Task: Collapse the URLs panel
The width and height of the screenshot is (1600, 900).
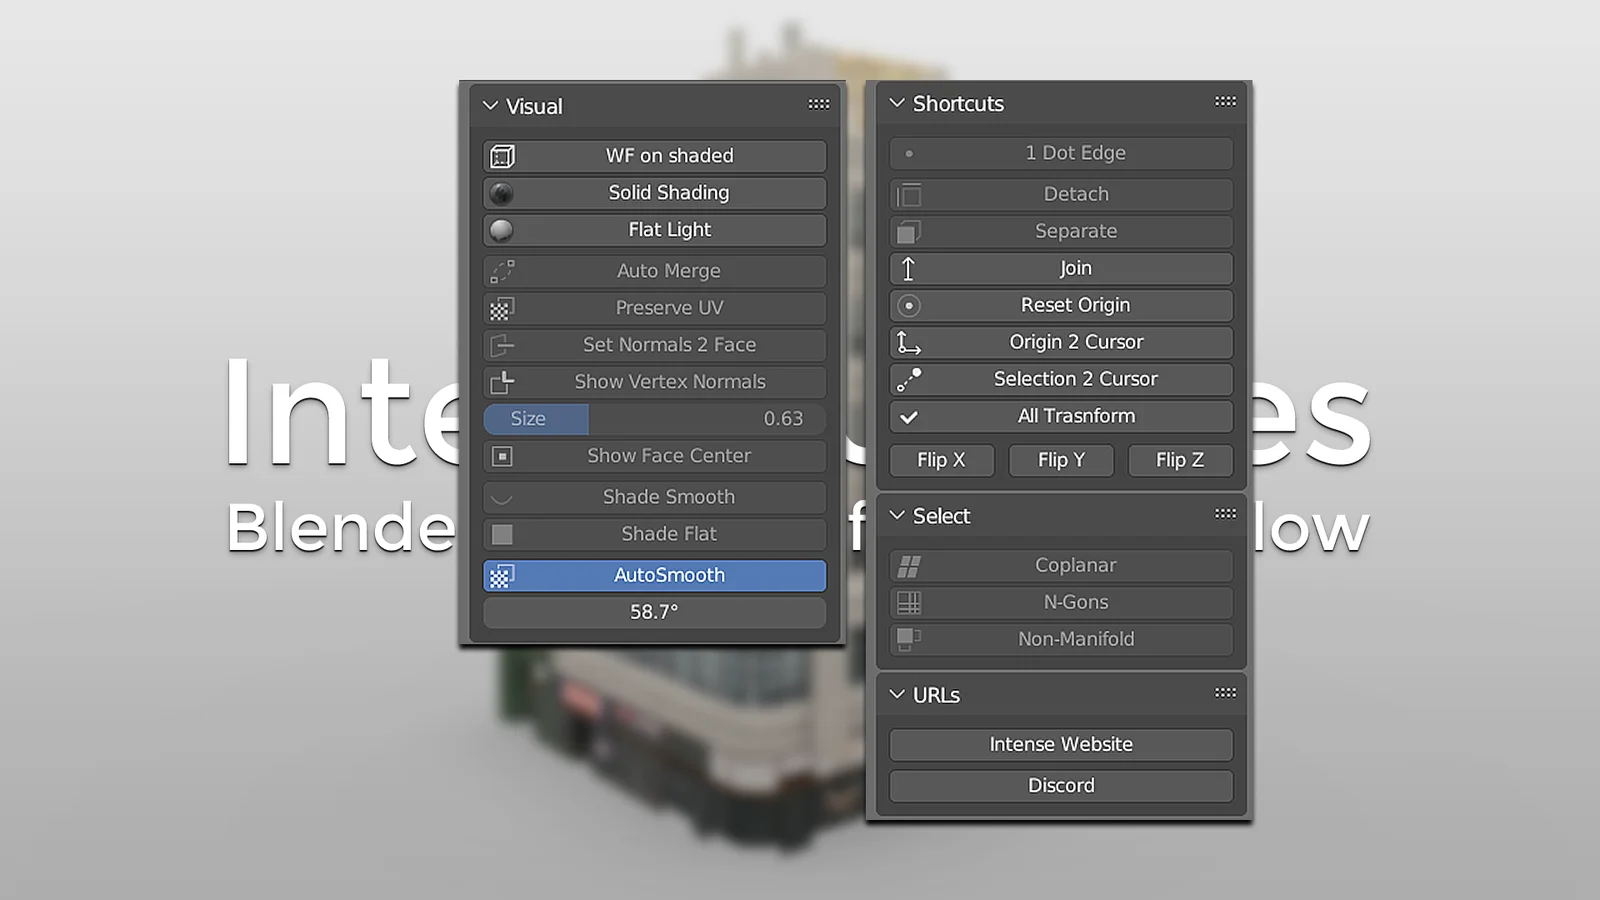Action: click(x=897, y=694)
